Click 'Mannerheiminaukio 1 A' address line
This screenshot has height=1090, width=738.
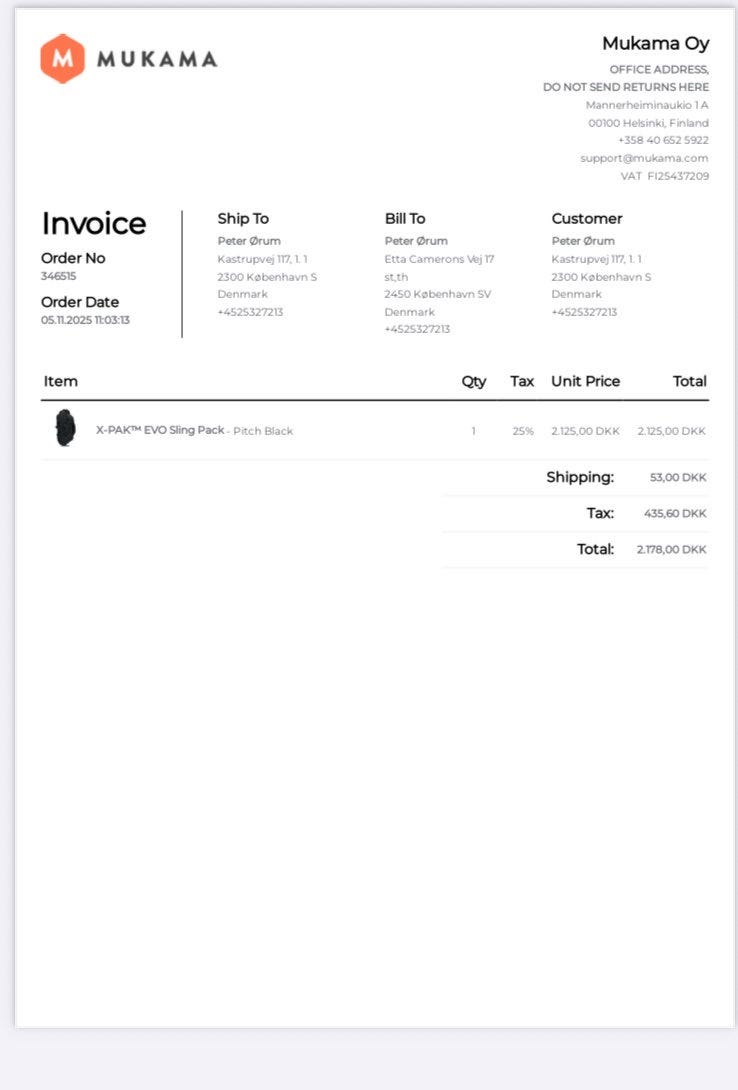(647, 105)
